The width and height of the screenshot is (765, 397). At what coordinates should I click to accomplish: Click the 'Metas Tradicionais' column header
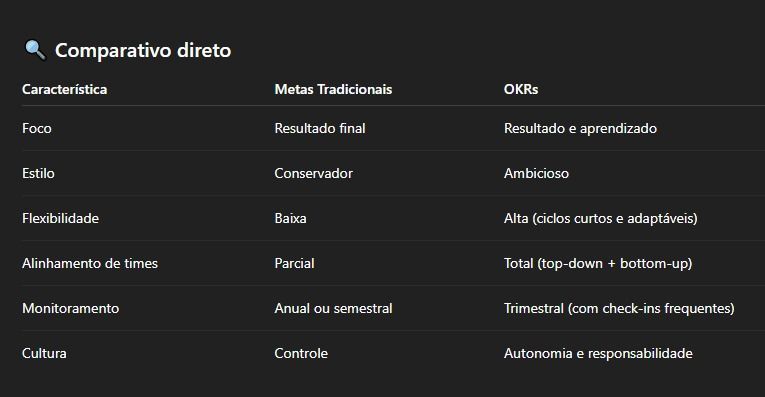pyautogui.click(x=333, y=89)
